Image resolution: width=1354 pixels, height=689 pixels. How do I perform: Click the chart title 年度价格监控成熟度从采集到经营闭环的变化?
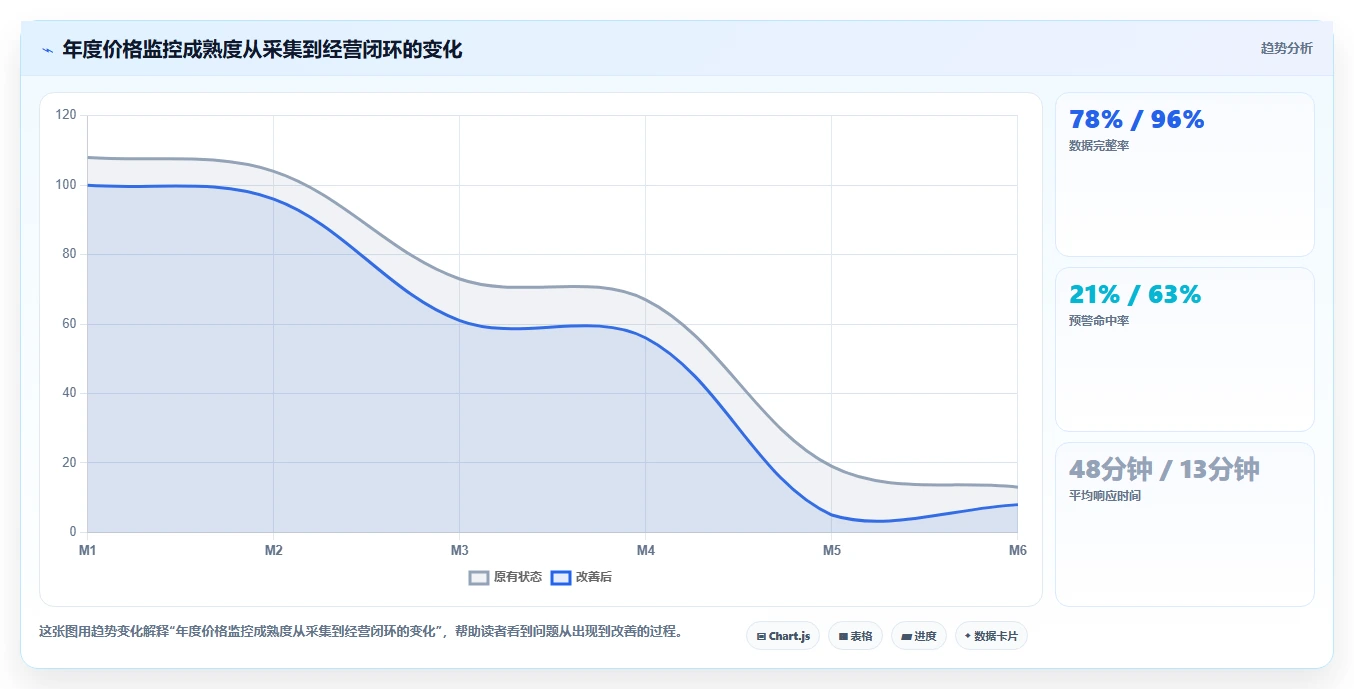262,50
